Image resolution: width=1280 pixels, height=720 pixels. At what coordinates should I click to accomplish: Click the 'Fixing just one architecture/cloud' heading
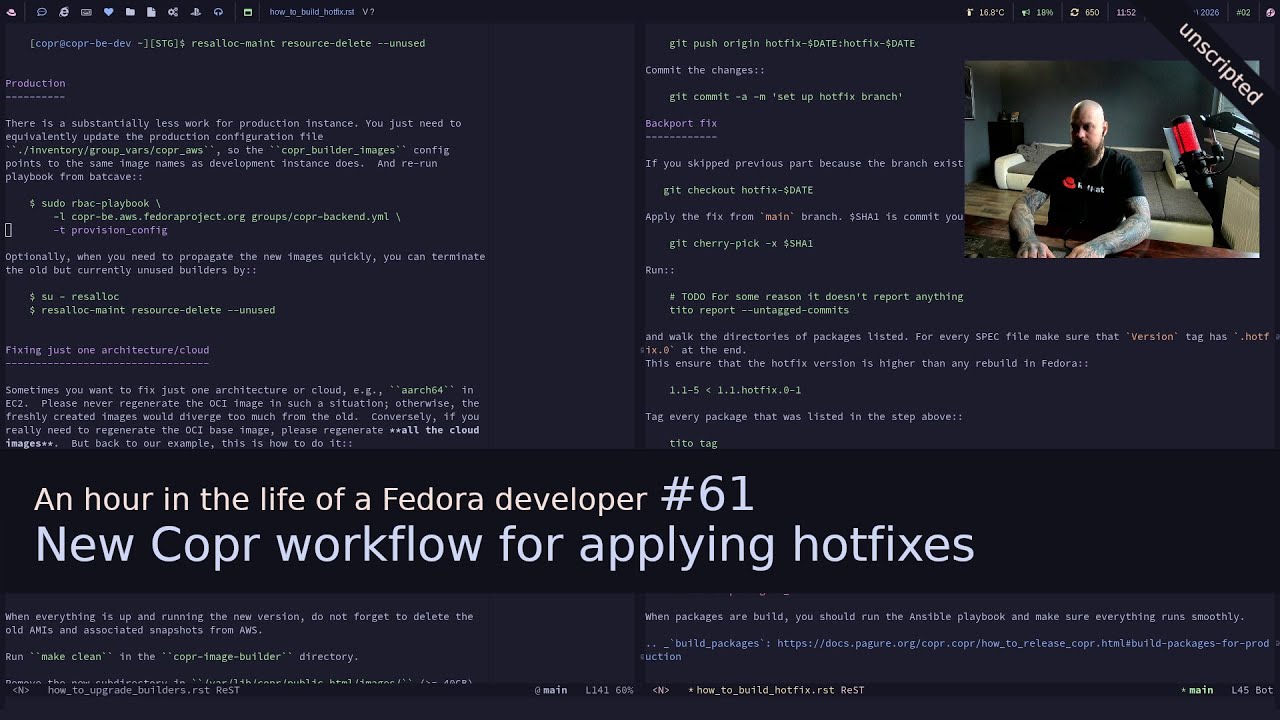point(107,350)
